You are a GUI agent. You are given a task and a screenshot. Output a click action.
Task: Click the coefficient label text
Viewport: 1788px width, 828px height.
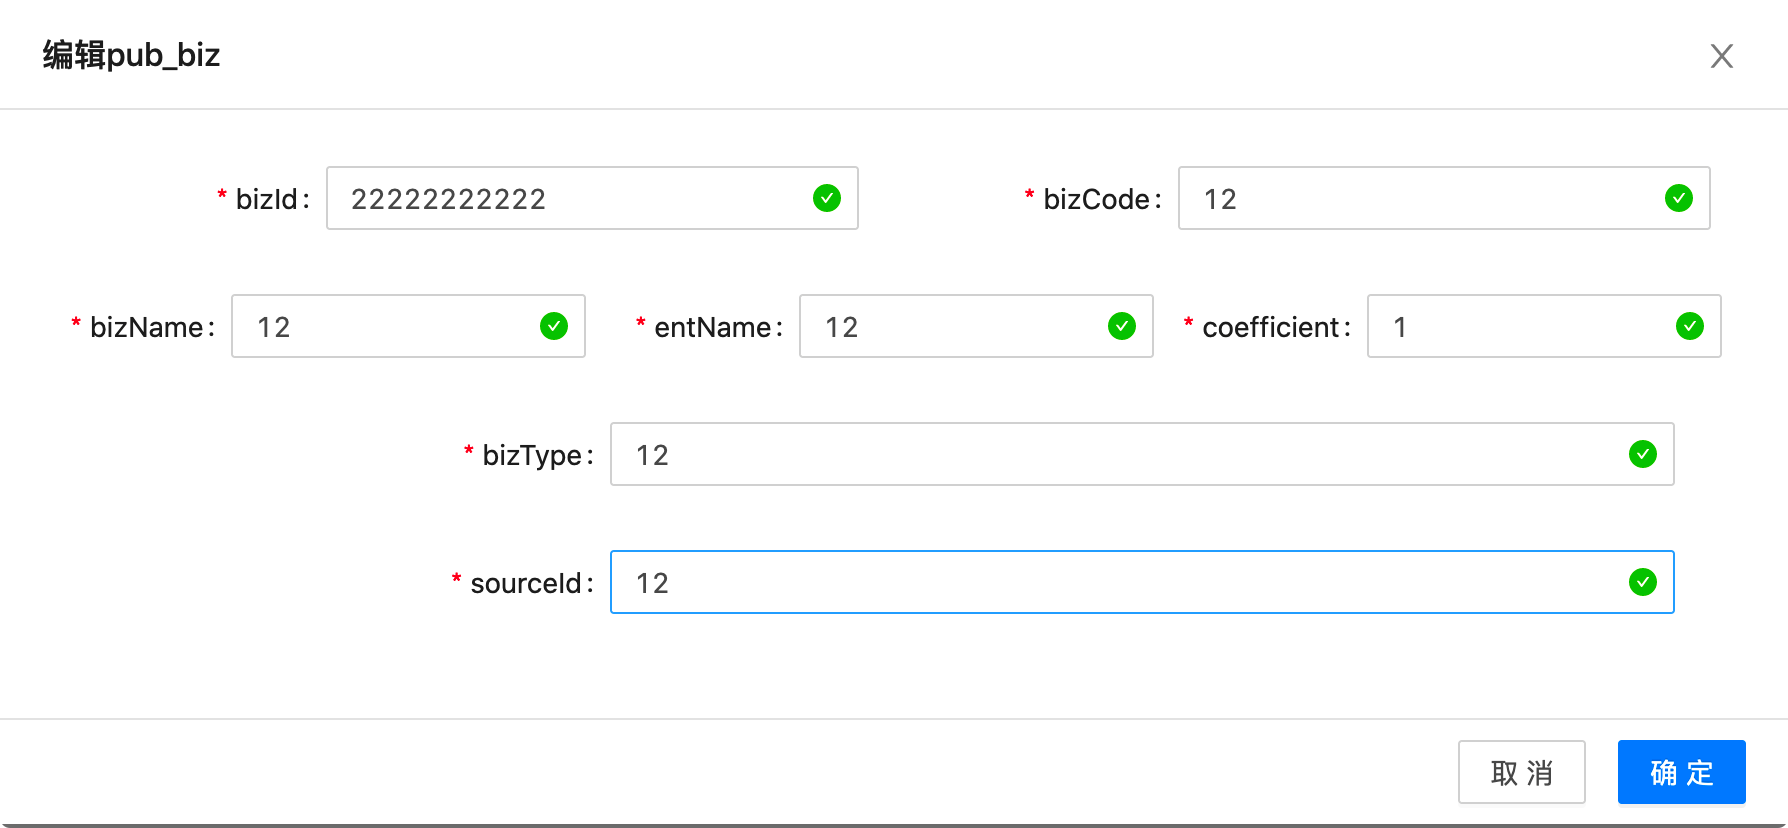[x=1271, y=327]
